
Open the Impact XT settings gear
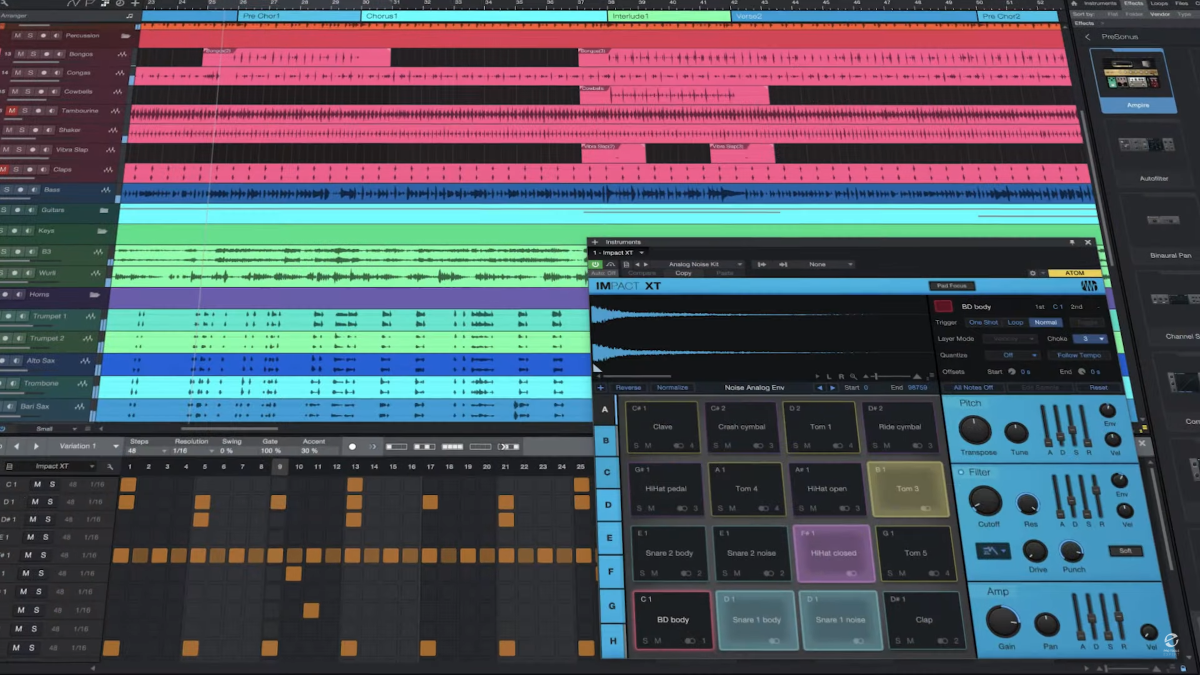(1033, 273)
